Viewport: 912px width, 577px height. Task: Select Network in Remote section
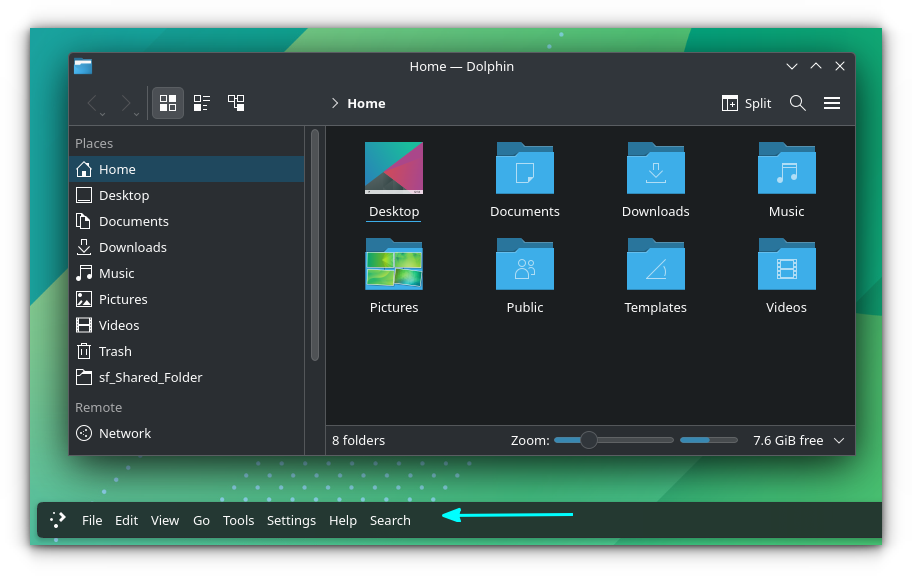click(x=125, y=433)
